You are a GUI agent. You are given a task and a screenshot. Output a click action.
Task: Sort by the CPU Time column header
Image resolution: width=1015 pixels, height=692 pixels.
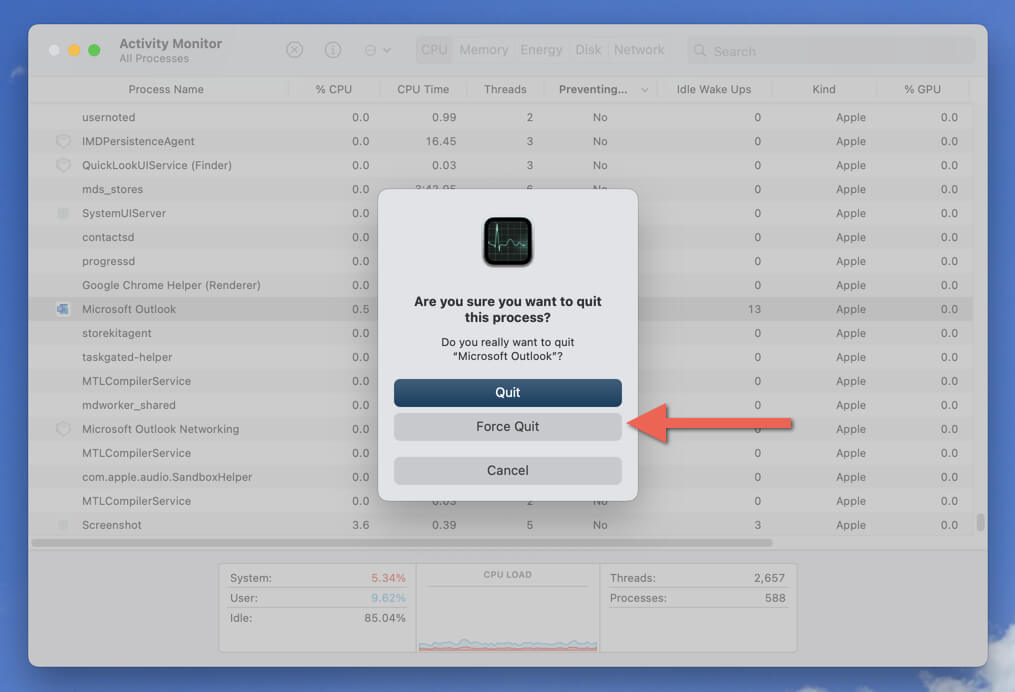423,89
